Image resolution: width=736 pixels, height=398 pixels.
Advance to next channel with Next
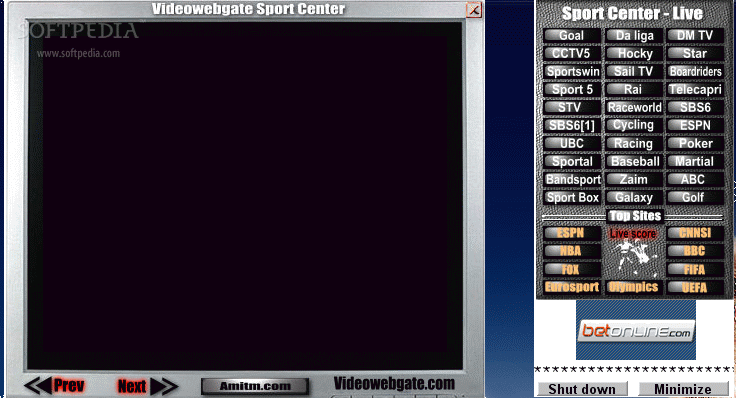147,386
